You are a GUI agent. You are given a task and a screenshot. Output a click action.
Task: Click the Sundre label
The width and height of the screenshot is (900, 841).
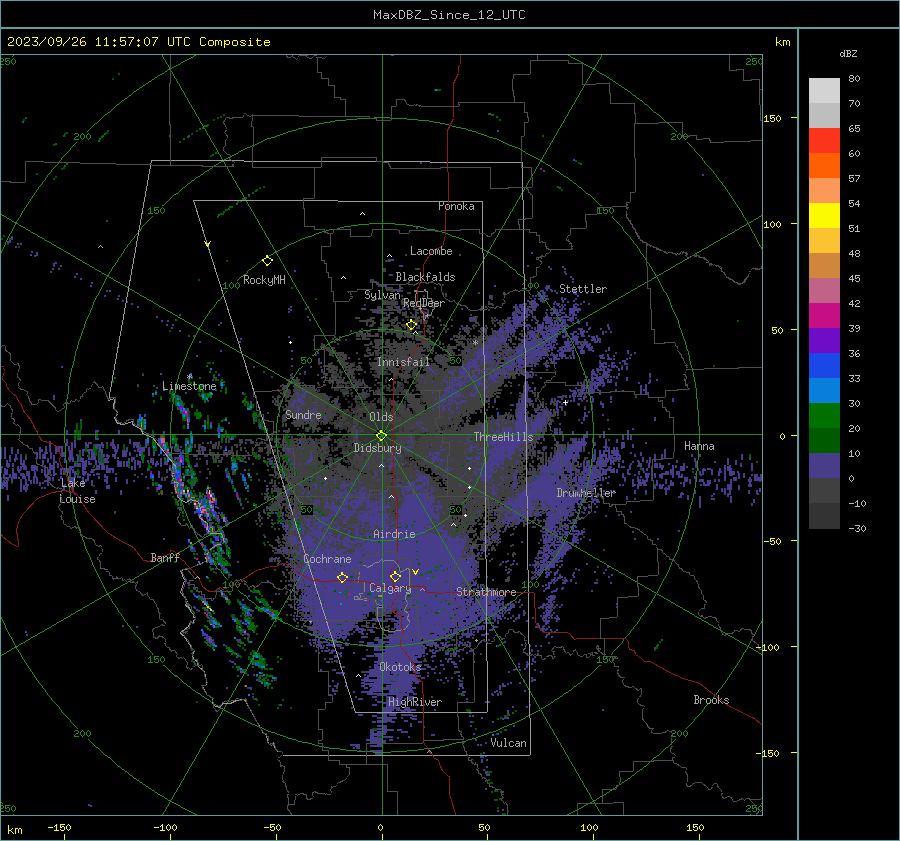303,414
